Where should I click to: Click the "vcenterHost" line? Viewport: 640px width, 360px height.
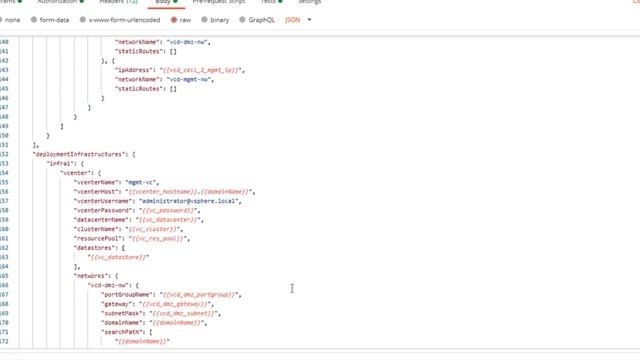(164, 192)
